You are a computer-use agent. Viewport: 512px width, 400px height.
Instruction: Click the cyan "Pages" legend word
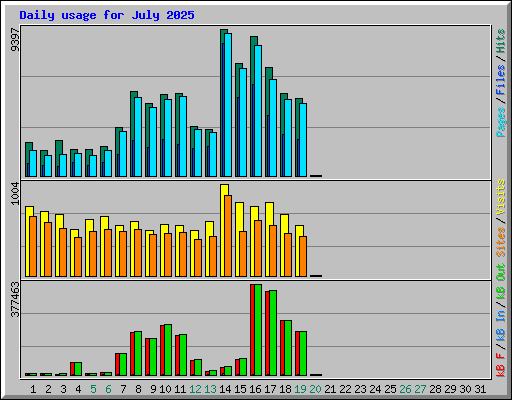point(501,122)
